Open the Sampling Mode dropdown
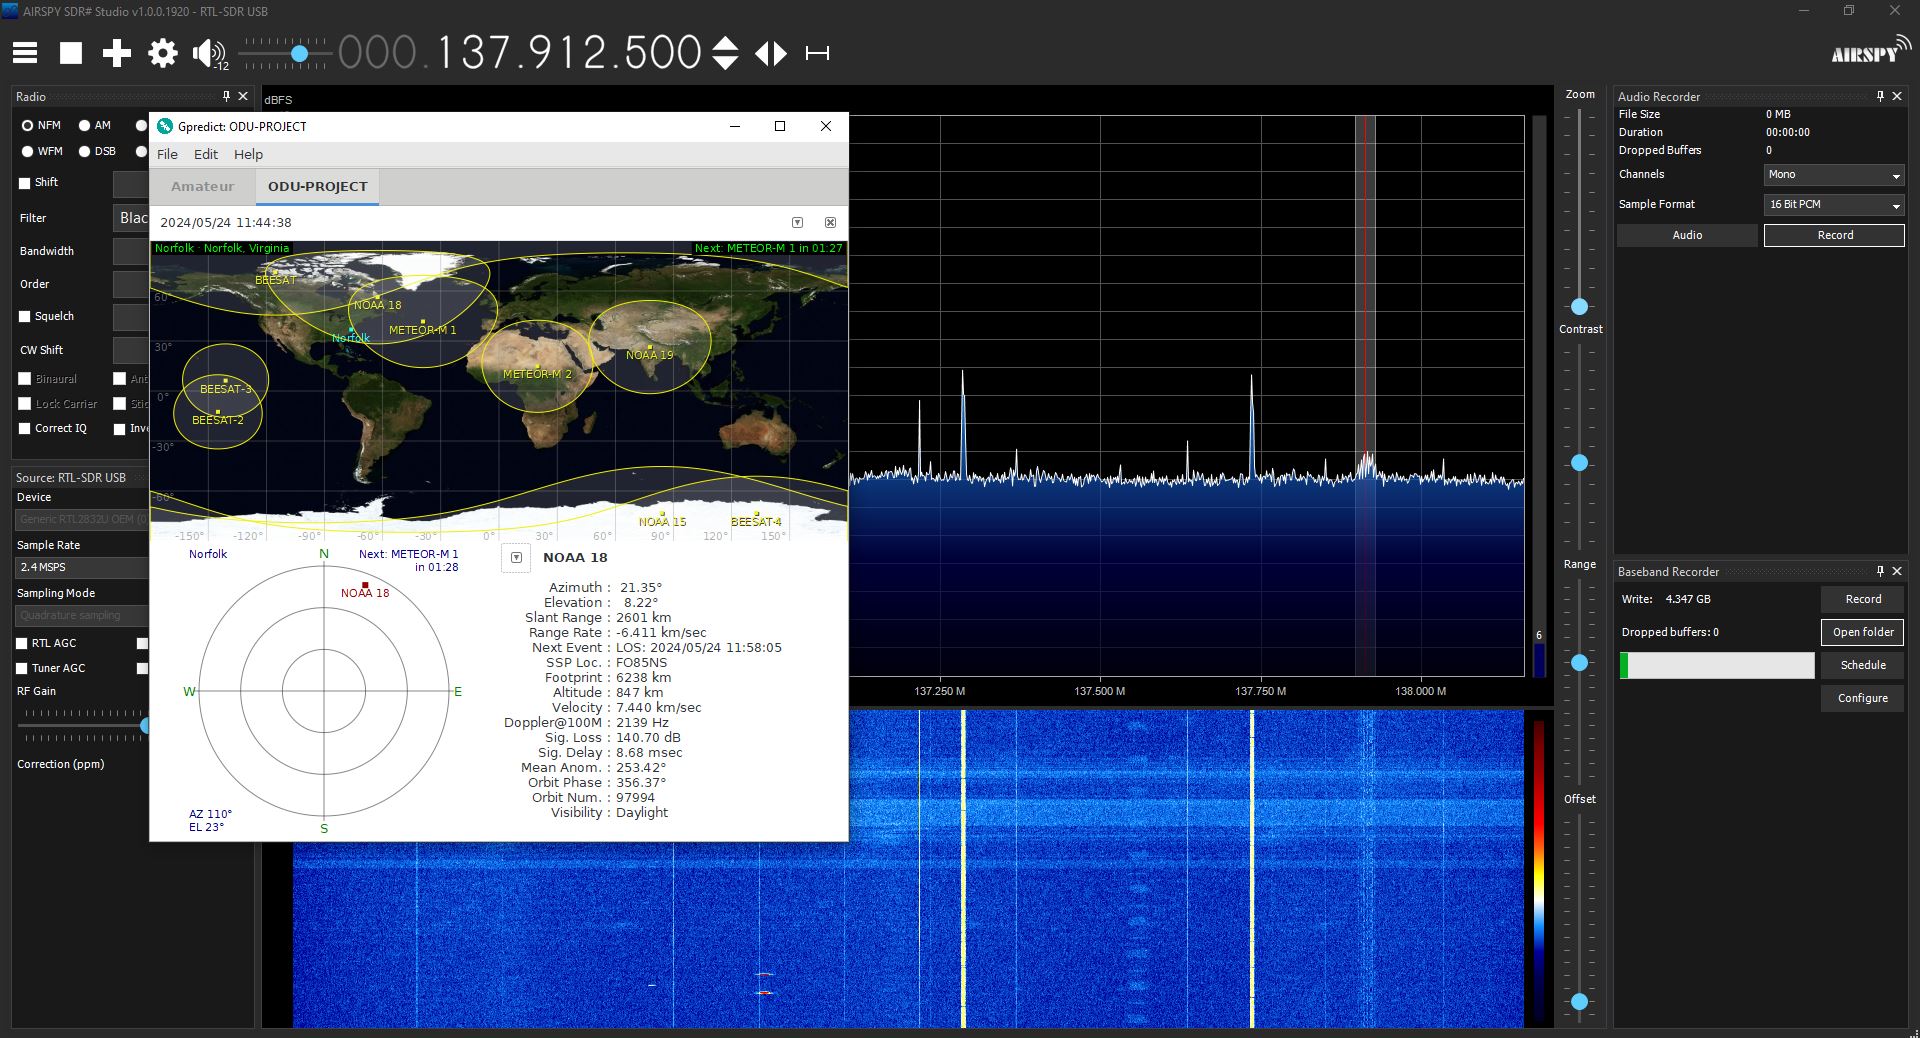This screenshot has width=1920, height=1038. tap(82, 615)
